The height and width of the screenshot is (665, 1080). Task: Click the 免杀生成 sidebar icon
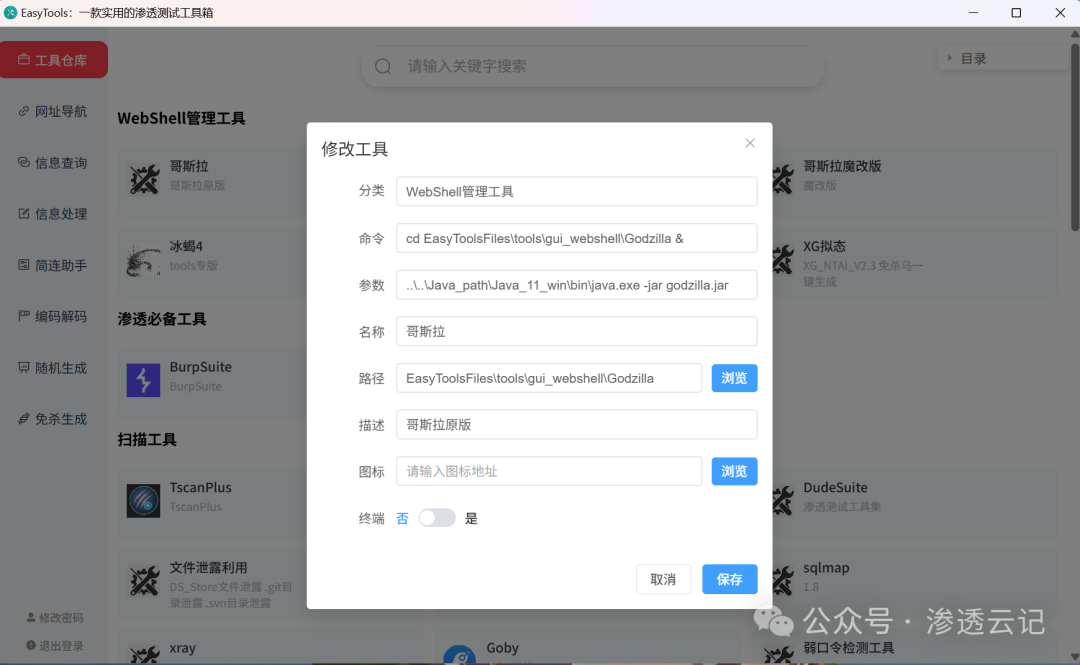(23, 418)
